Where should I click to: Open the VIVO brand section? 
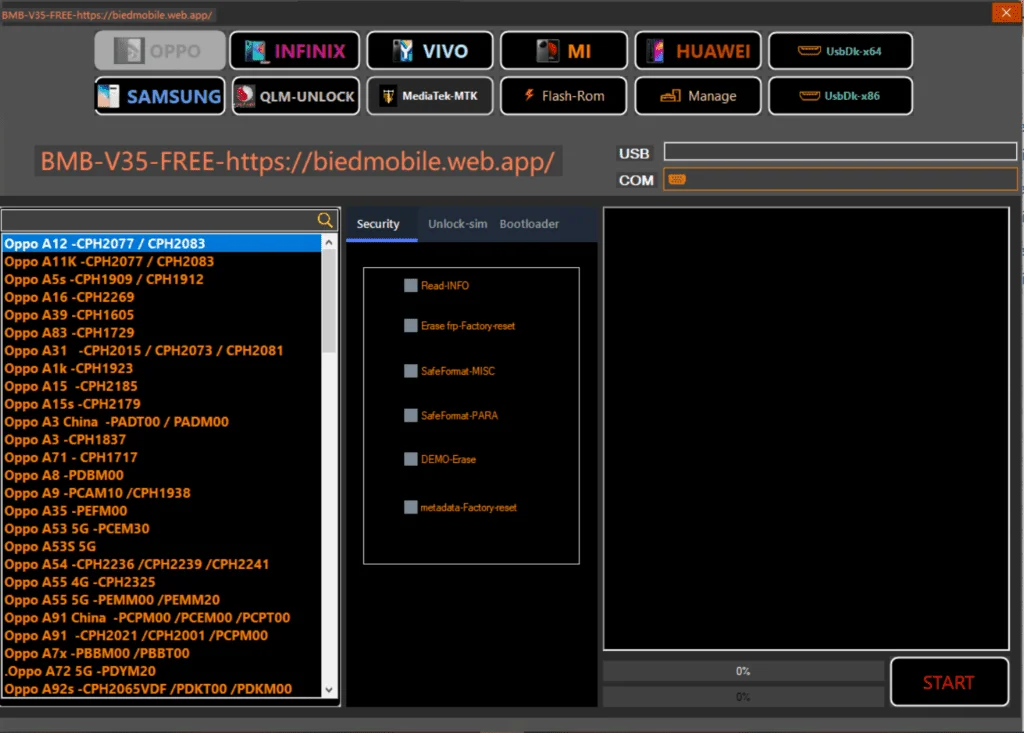tap(430, 50)
